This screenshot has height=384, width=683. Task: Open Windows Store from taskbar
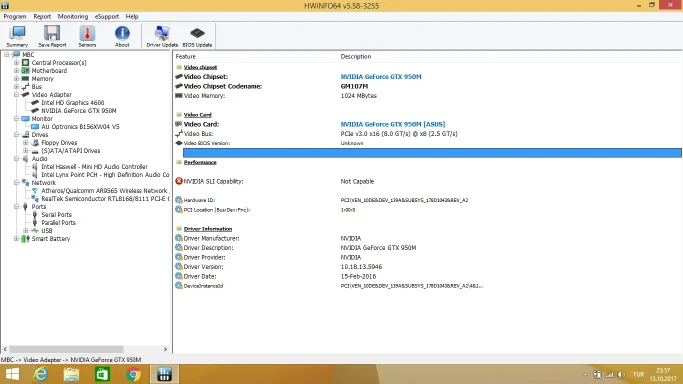pyautogui.click(x=102, y=374)
